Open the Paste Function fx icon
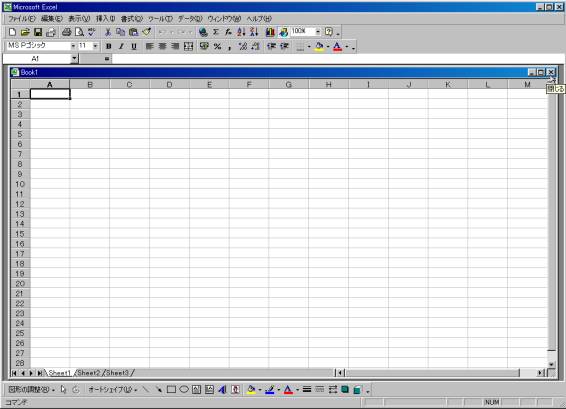The image size is (566, 409). click(228, 32)
